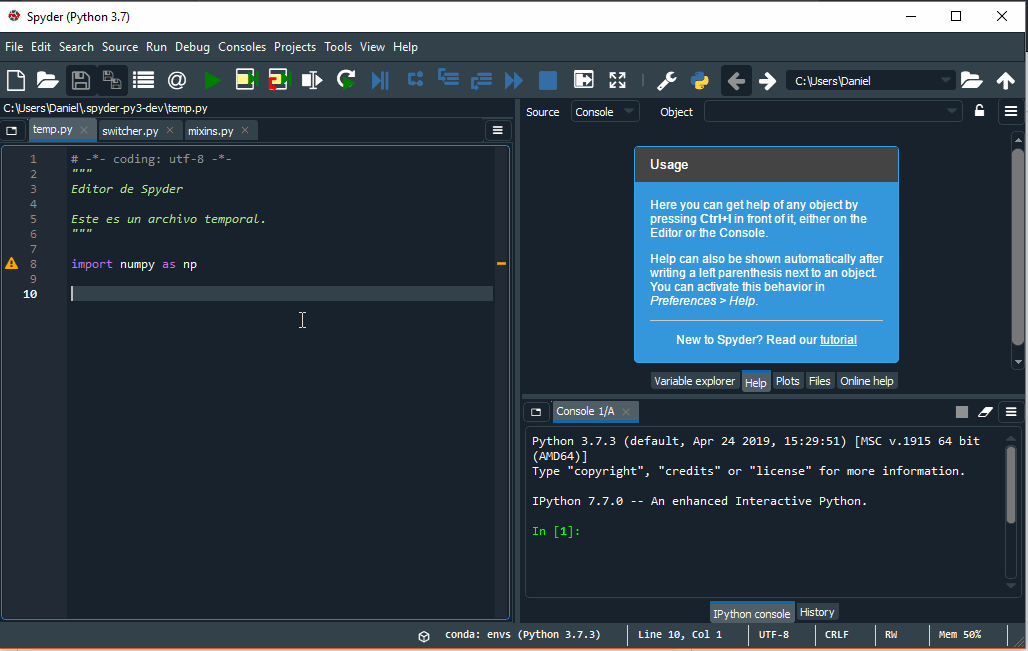Image resolution: width=1028 pixels, height=651 pixels.
Task: Toggle fullscreen mode icon
Action: [618, 80]
